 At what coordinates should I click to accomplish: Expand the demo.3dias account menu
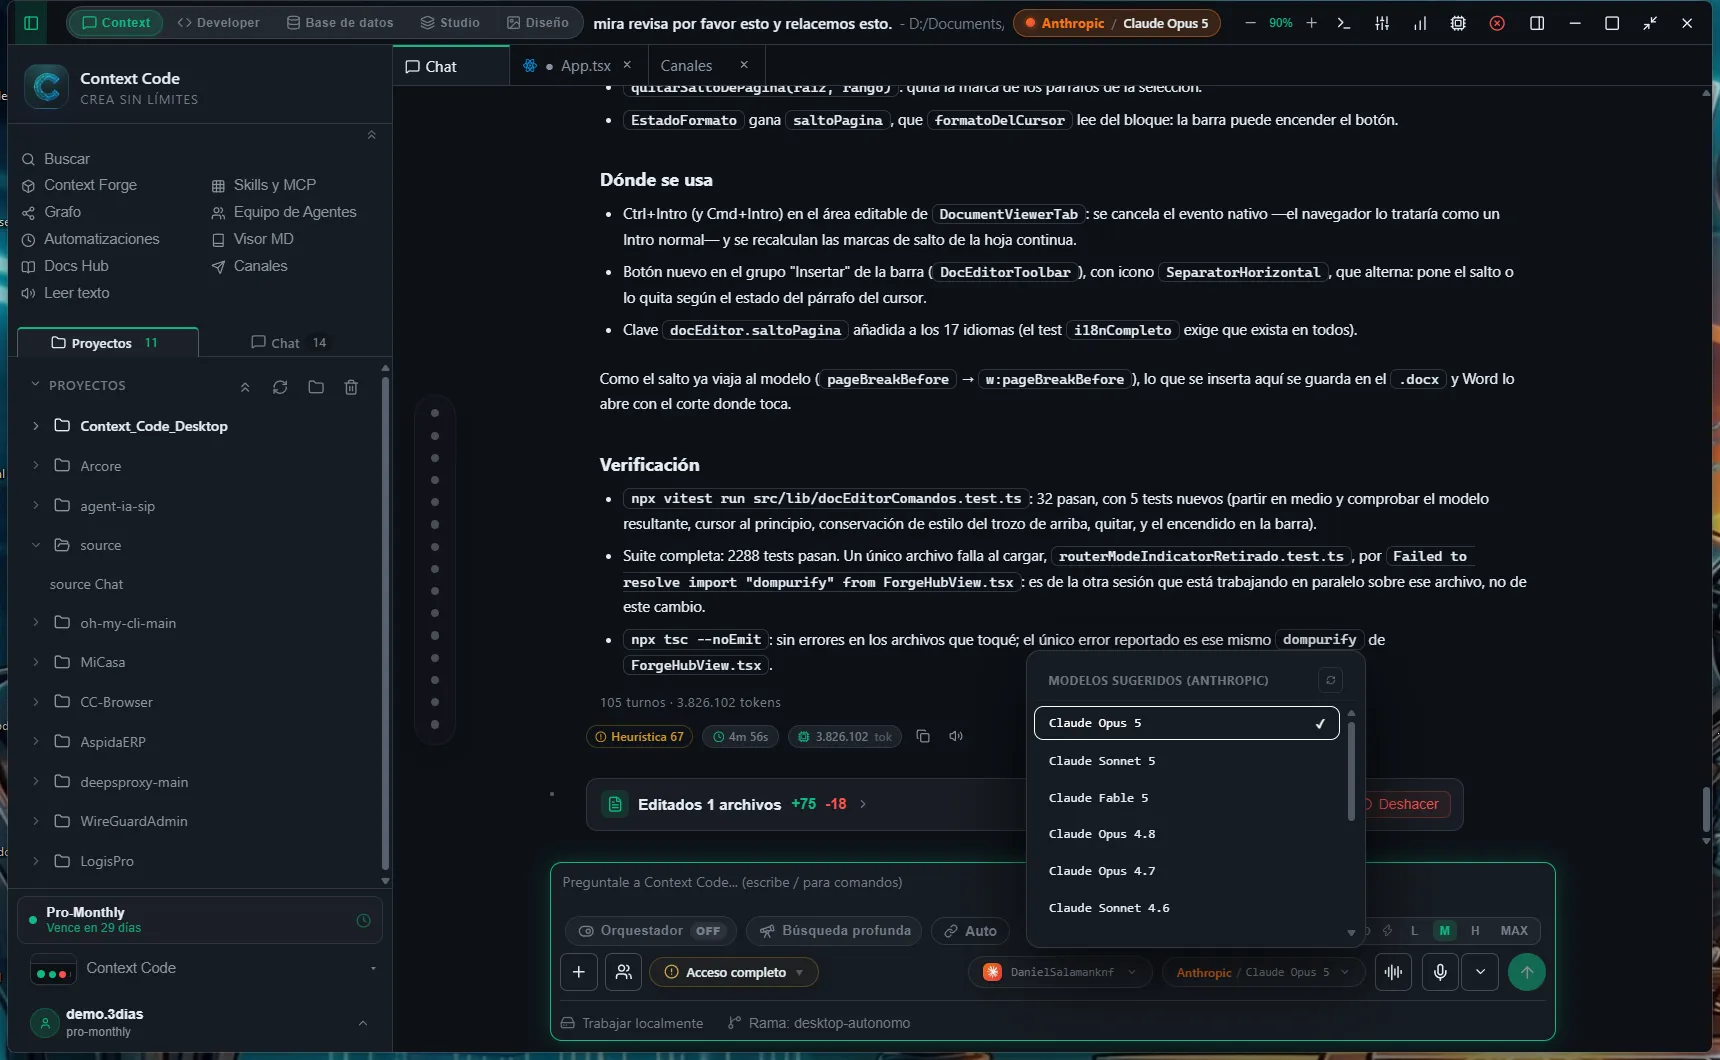tap(363, 1023)
